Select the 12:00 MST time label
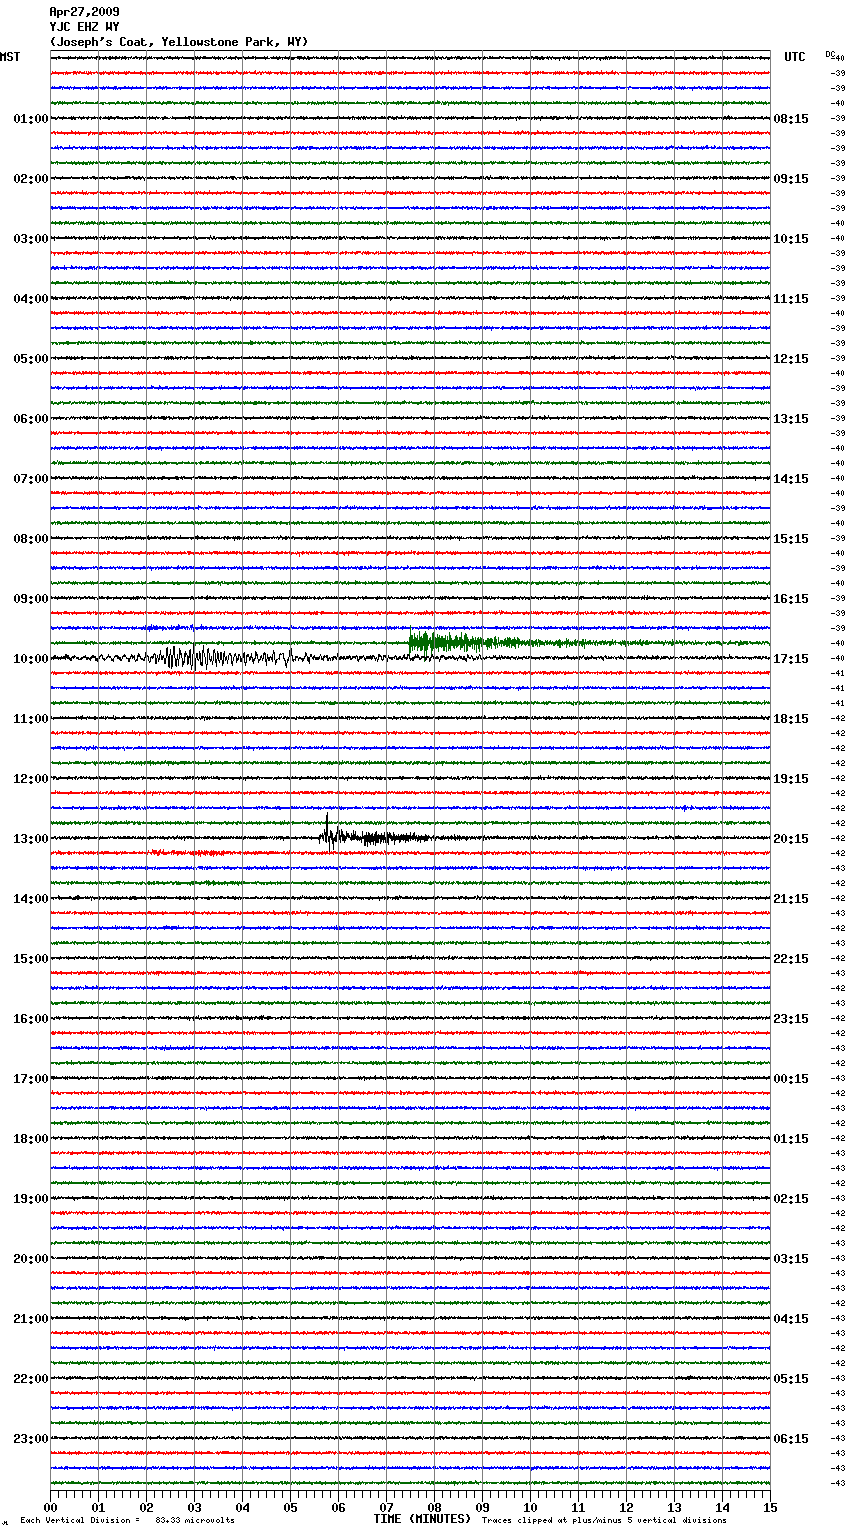The width and height of the screenshot is (850, 1534). tap(31, 779)
